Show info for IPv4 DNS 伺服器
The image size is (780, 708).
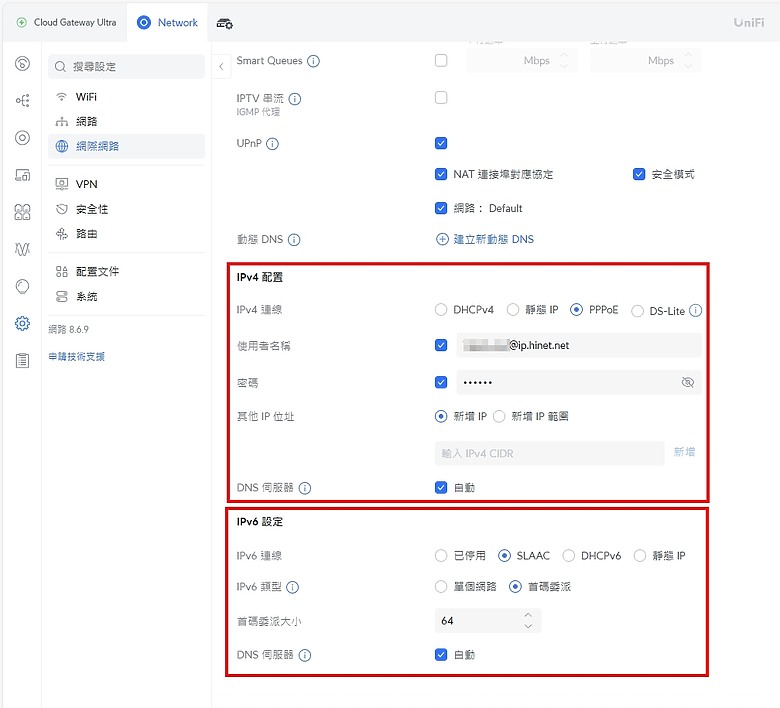point(305,488)
